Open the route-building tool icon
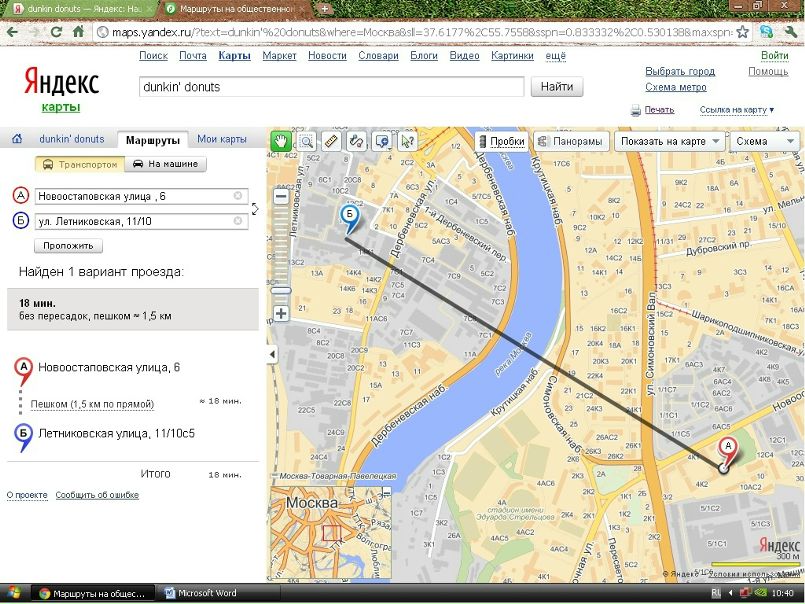The height and width of the screenshot is (604, 805). pos(357,141)
